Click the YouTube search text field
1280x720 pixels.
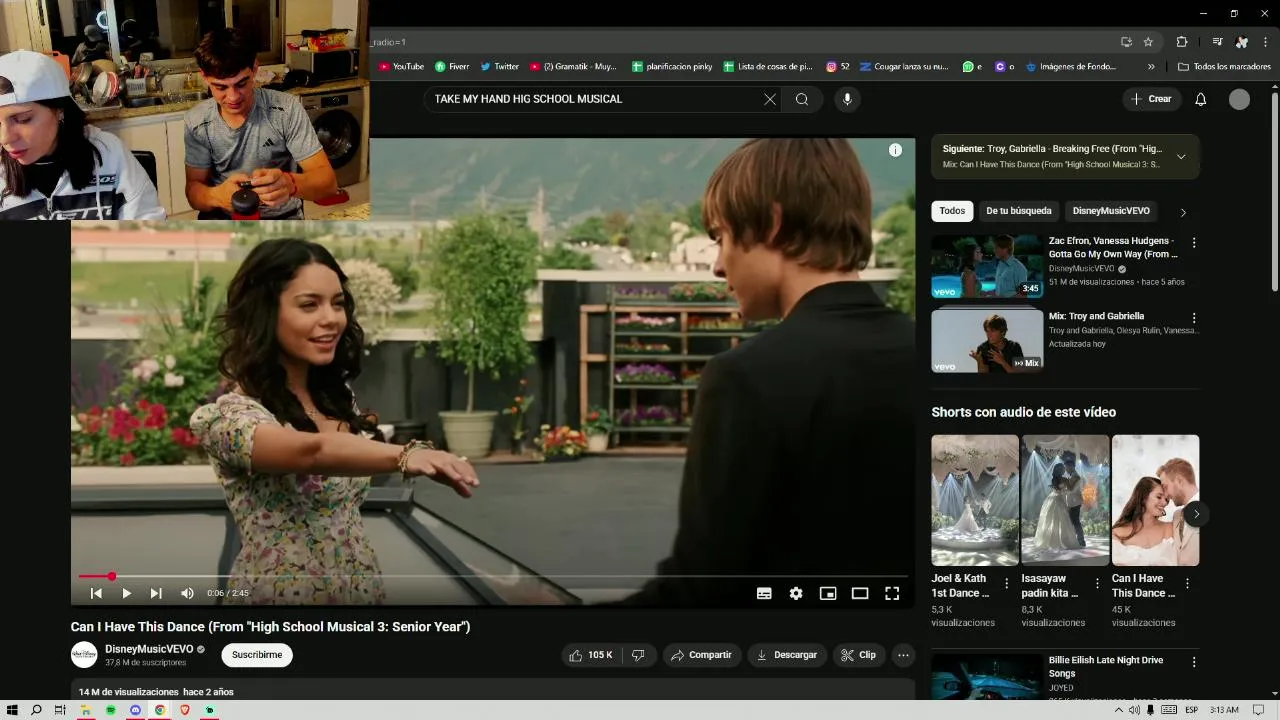coord(595,99)
